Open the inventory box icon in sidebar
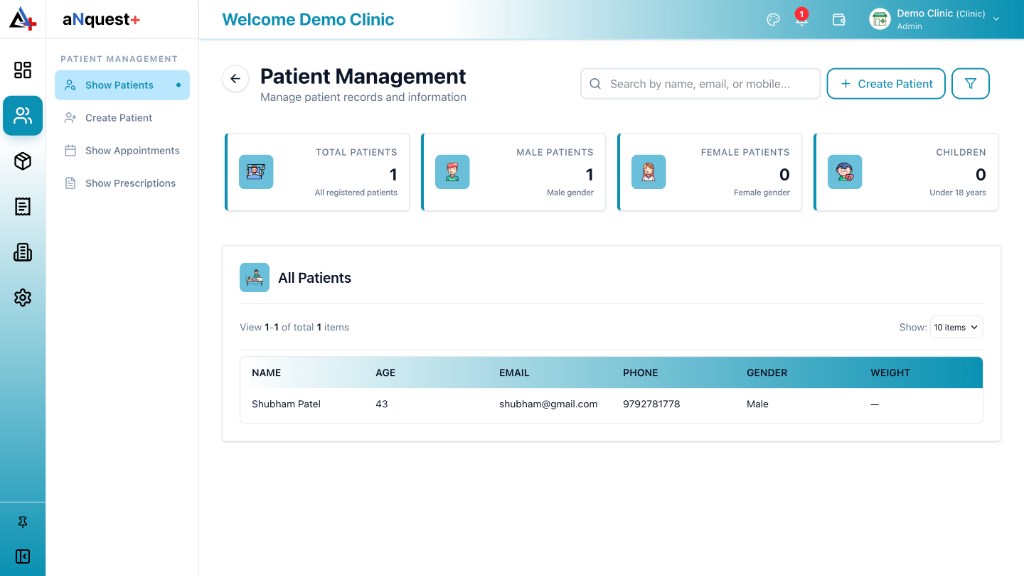Screen dimensions: 1024x576 pos(23,161)
